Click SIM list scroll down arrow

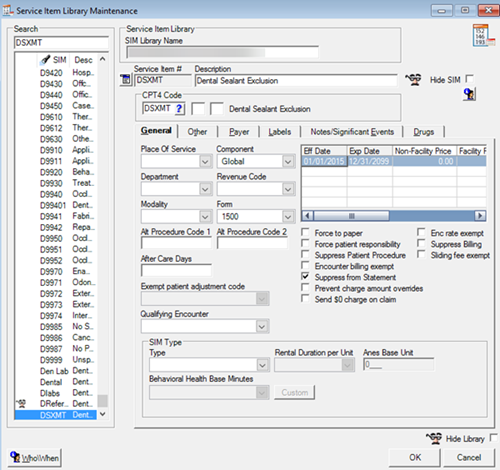[x=103, y=414]
